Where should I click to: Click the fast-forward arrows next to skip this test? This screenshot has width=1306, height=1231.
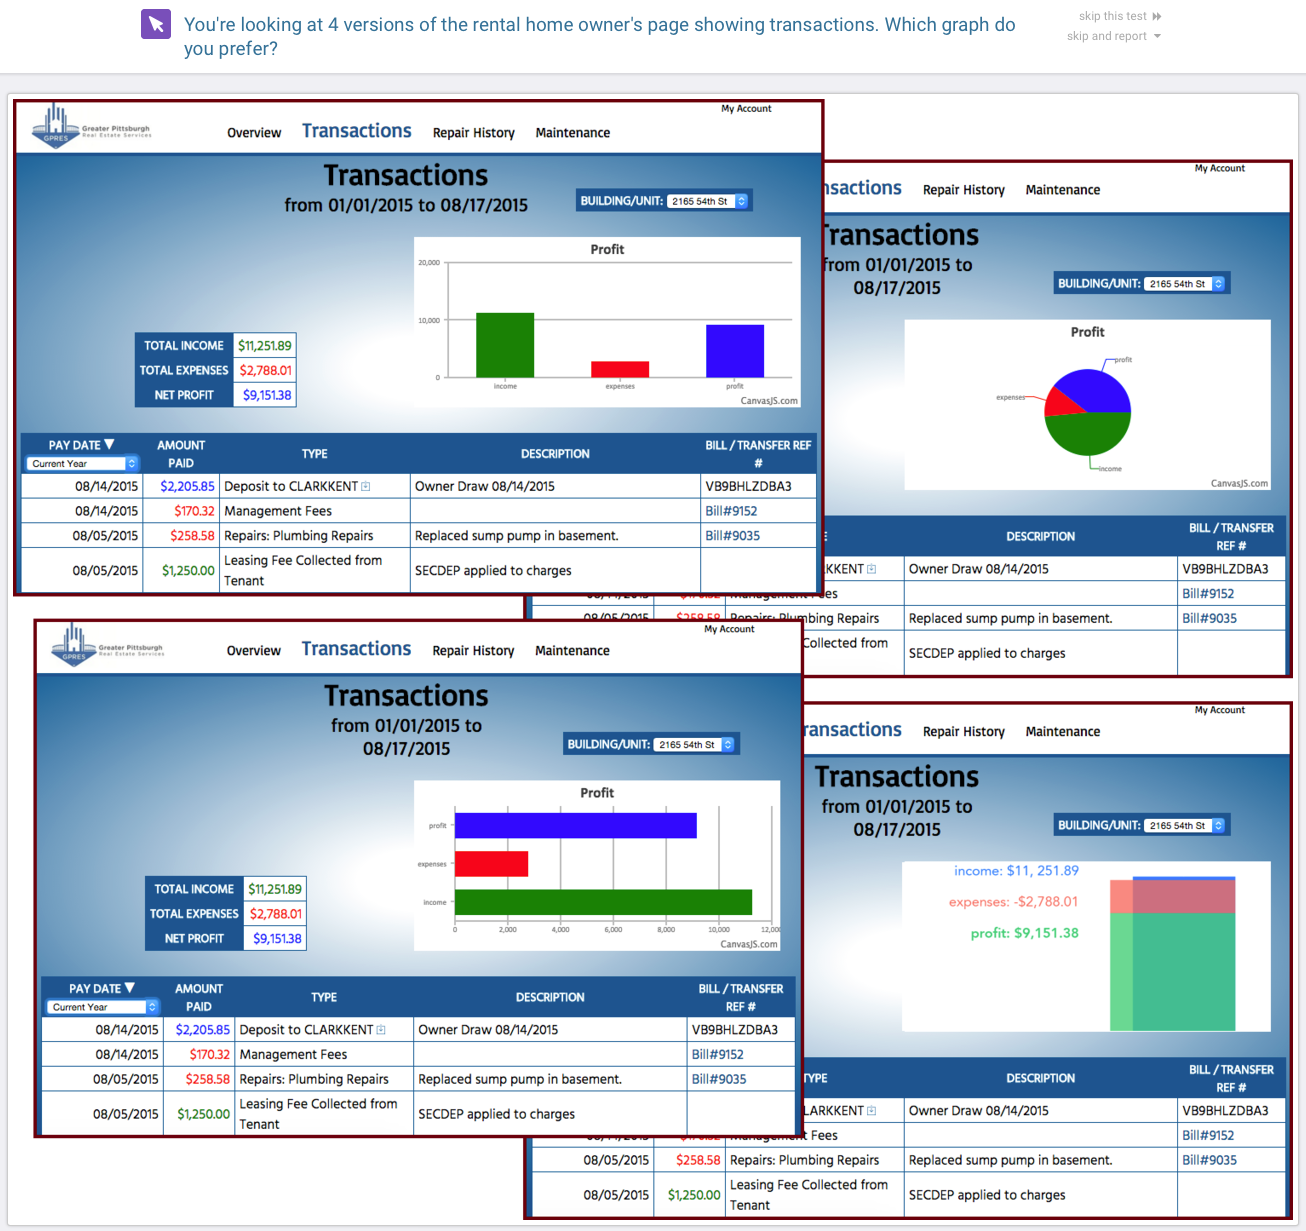(1157, 16)
